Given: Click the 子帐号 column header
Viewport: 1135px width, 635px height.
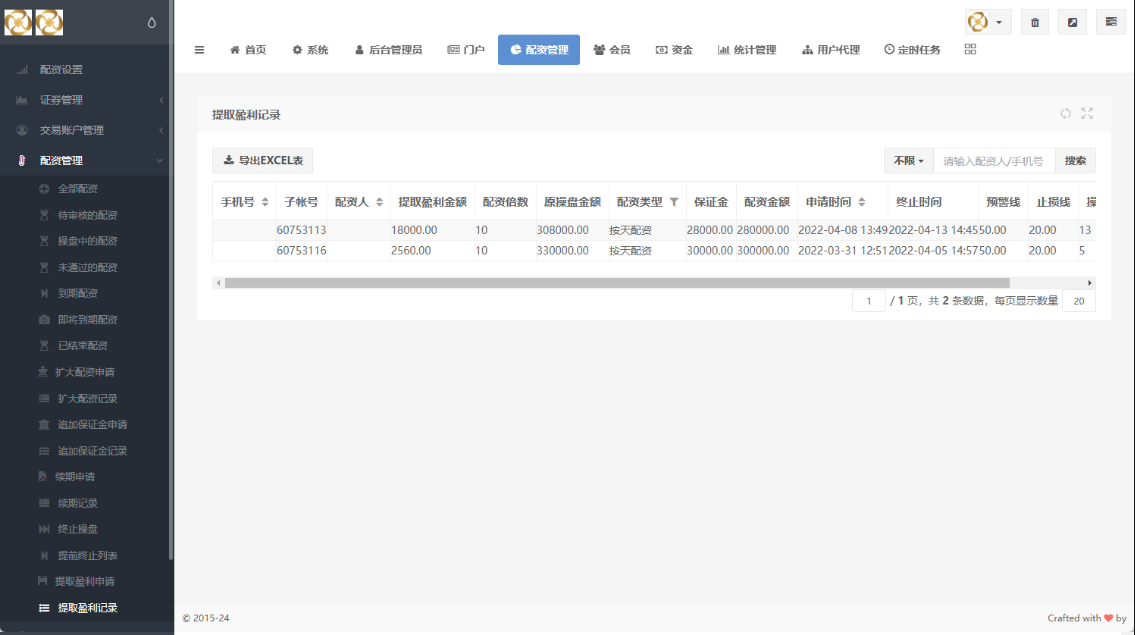Looking at the screenshot, I should click(x=301, y=202).
